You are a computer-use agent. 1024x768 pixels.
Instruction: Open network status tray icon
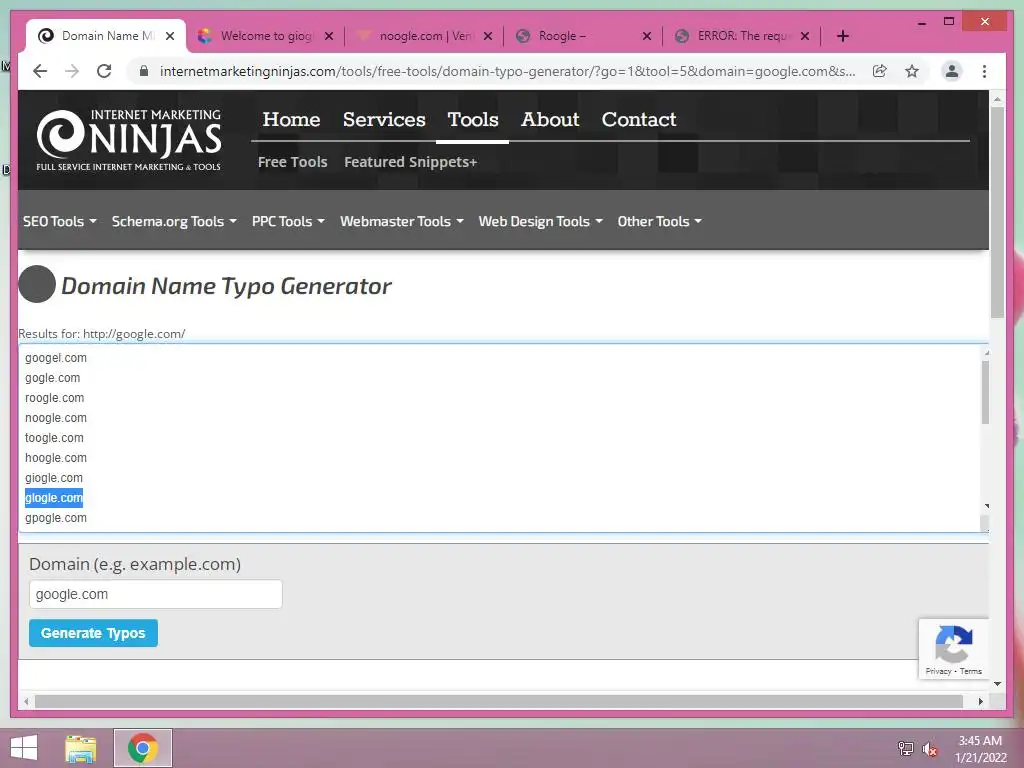[905, 749]
